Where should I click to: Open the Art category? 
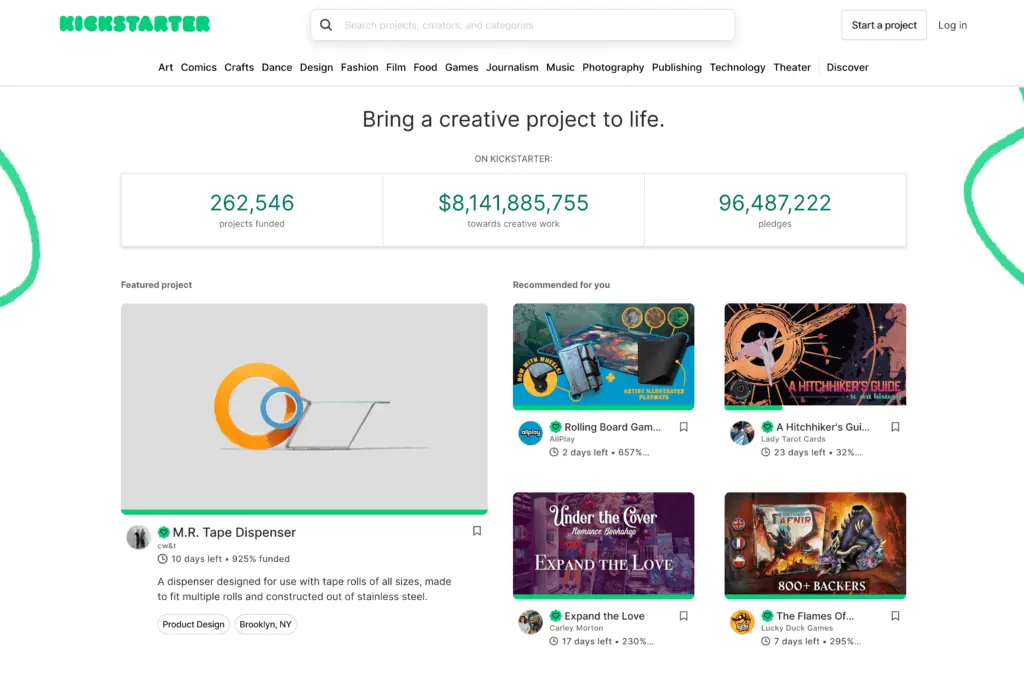coord(165,67)
